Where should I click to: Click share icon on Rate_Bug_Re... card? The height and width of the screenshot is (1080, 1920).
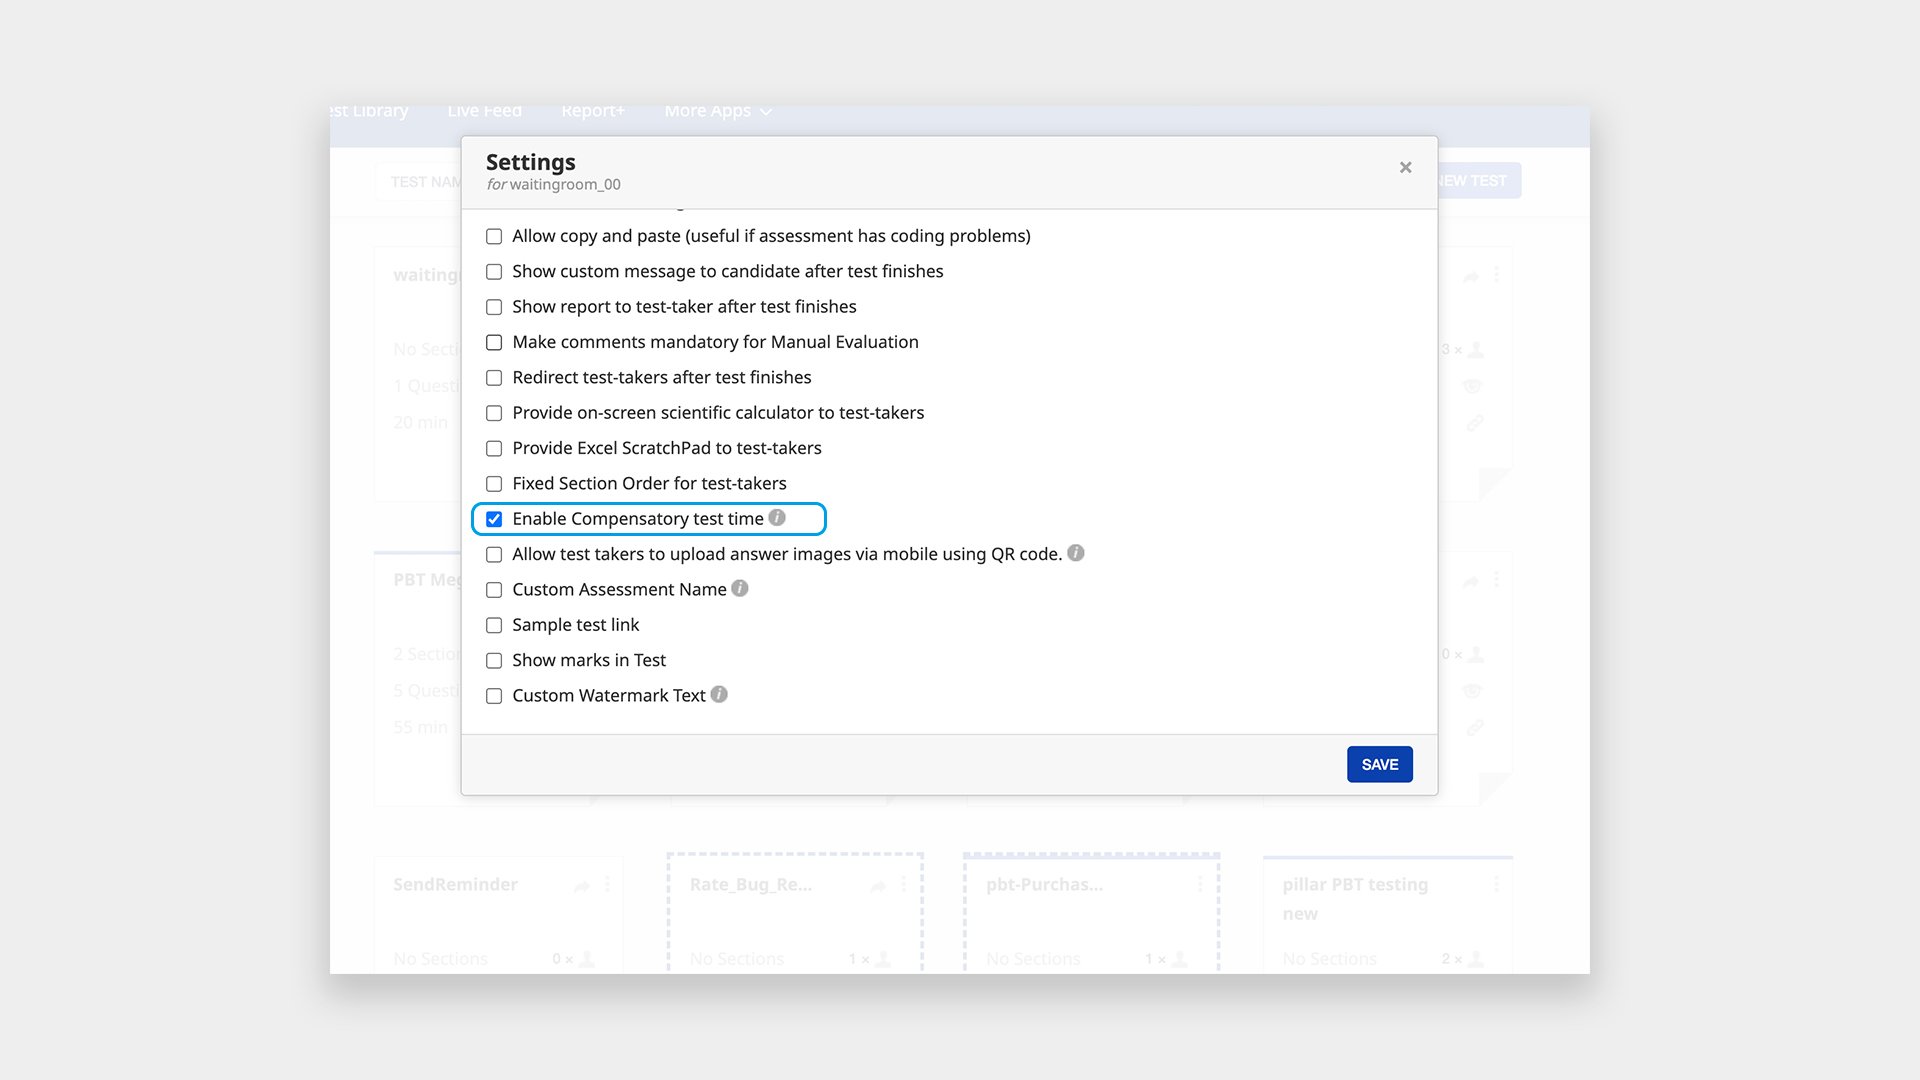pos(878,887)
